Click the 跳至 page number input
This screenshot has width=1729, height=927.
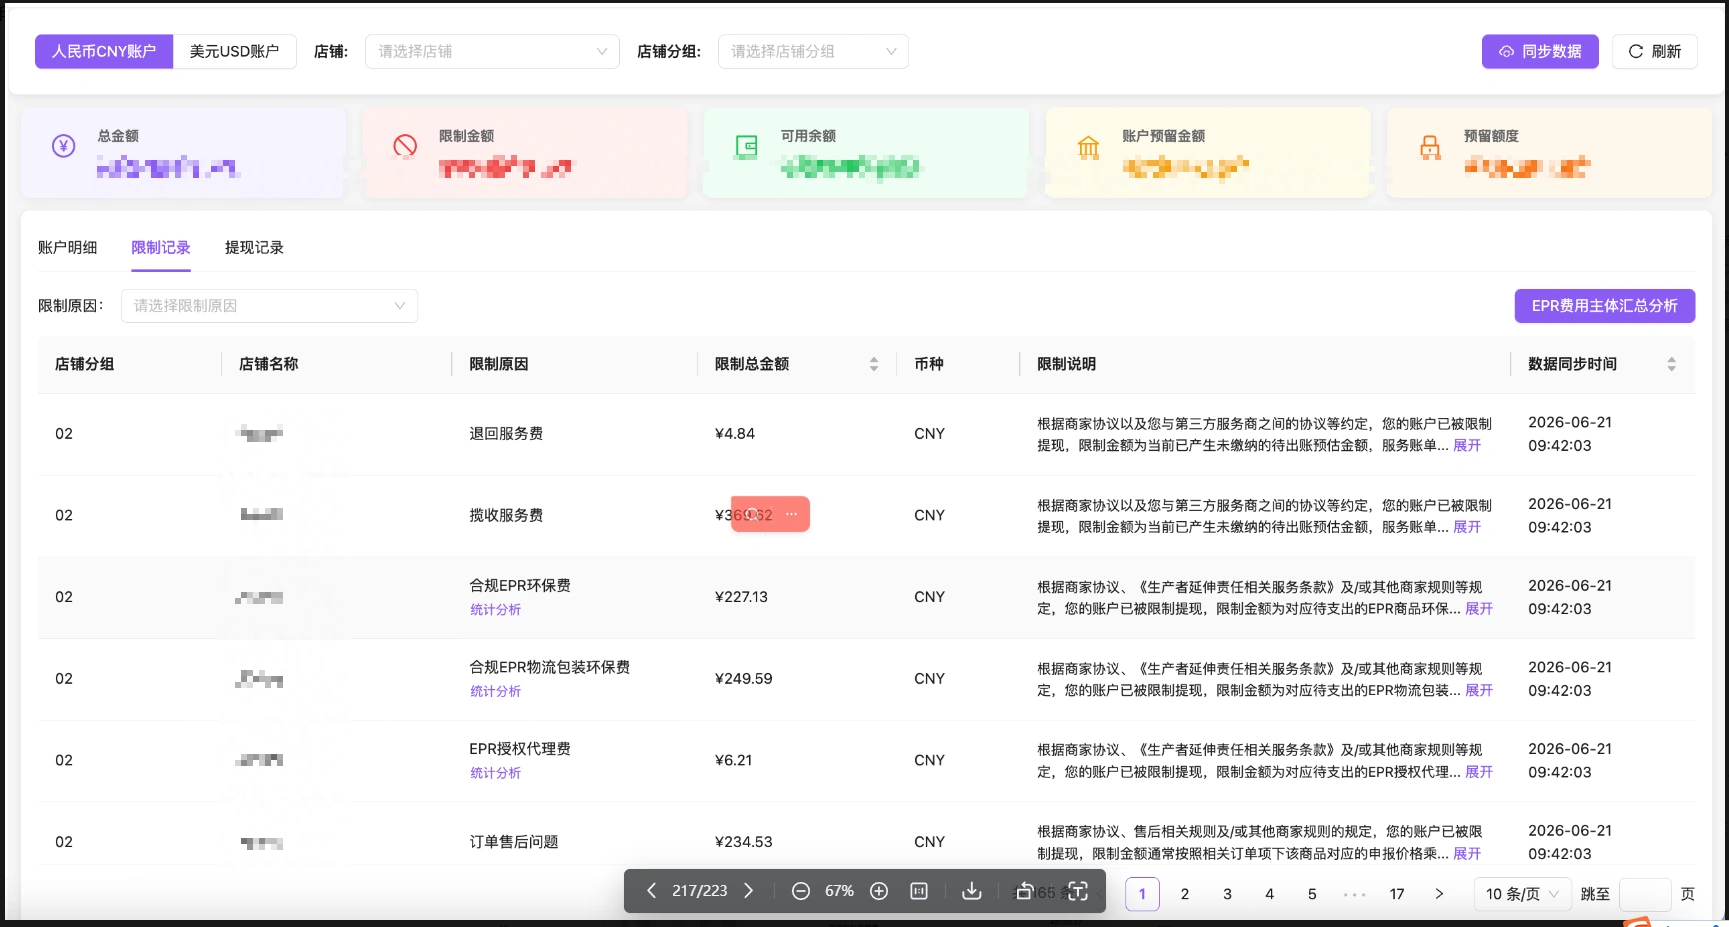1645,894
